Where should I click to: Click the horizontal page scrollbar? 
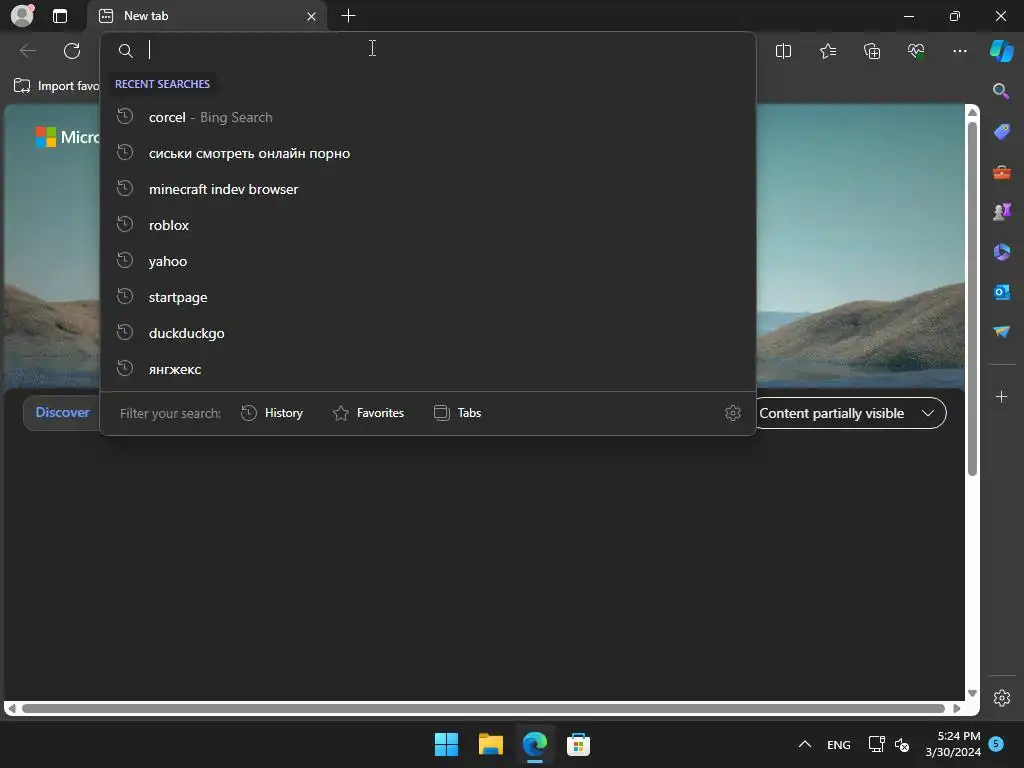coord(483,709)
